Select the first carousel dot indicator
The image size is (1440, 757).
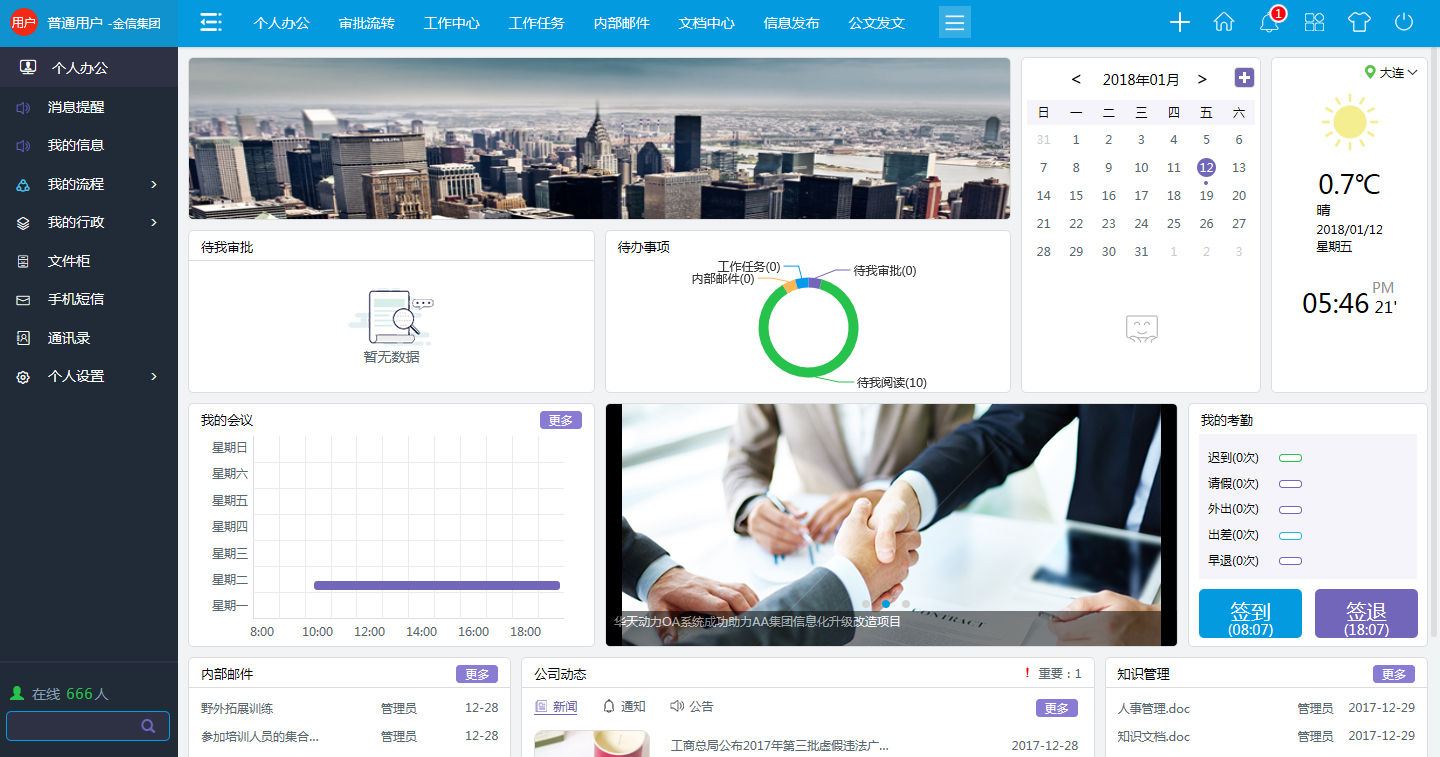click(x=866, y=604)
